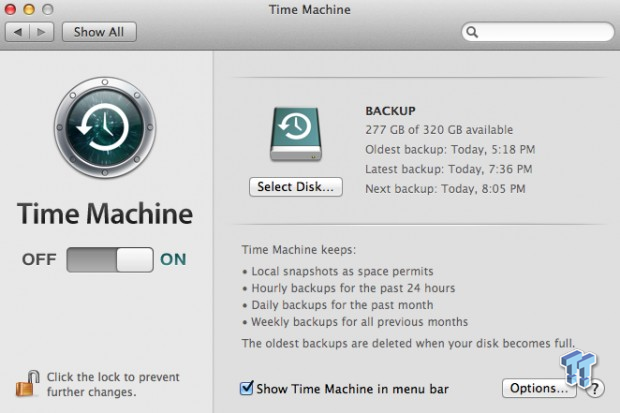Uncheck Show Time Machine in menu bar
Screen dimensions: 620x413
246,388
